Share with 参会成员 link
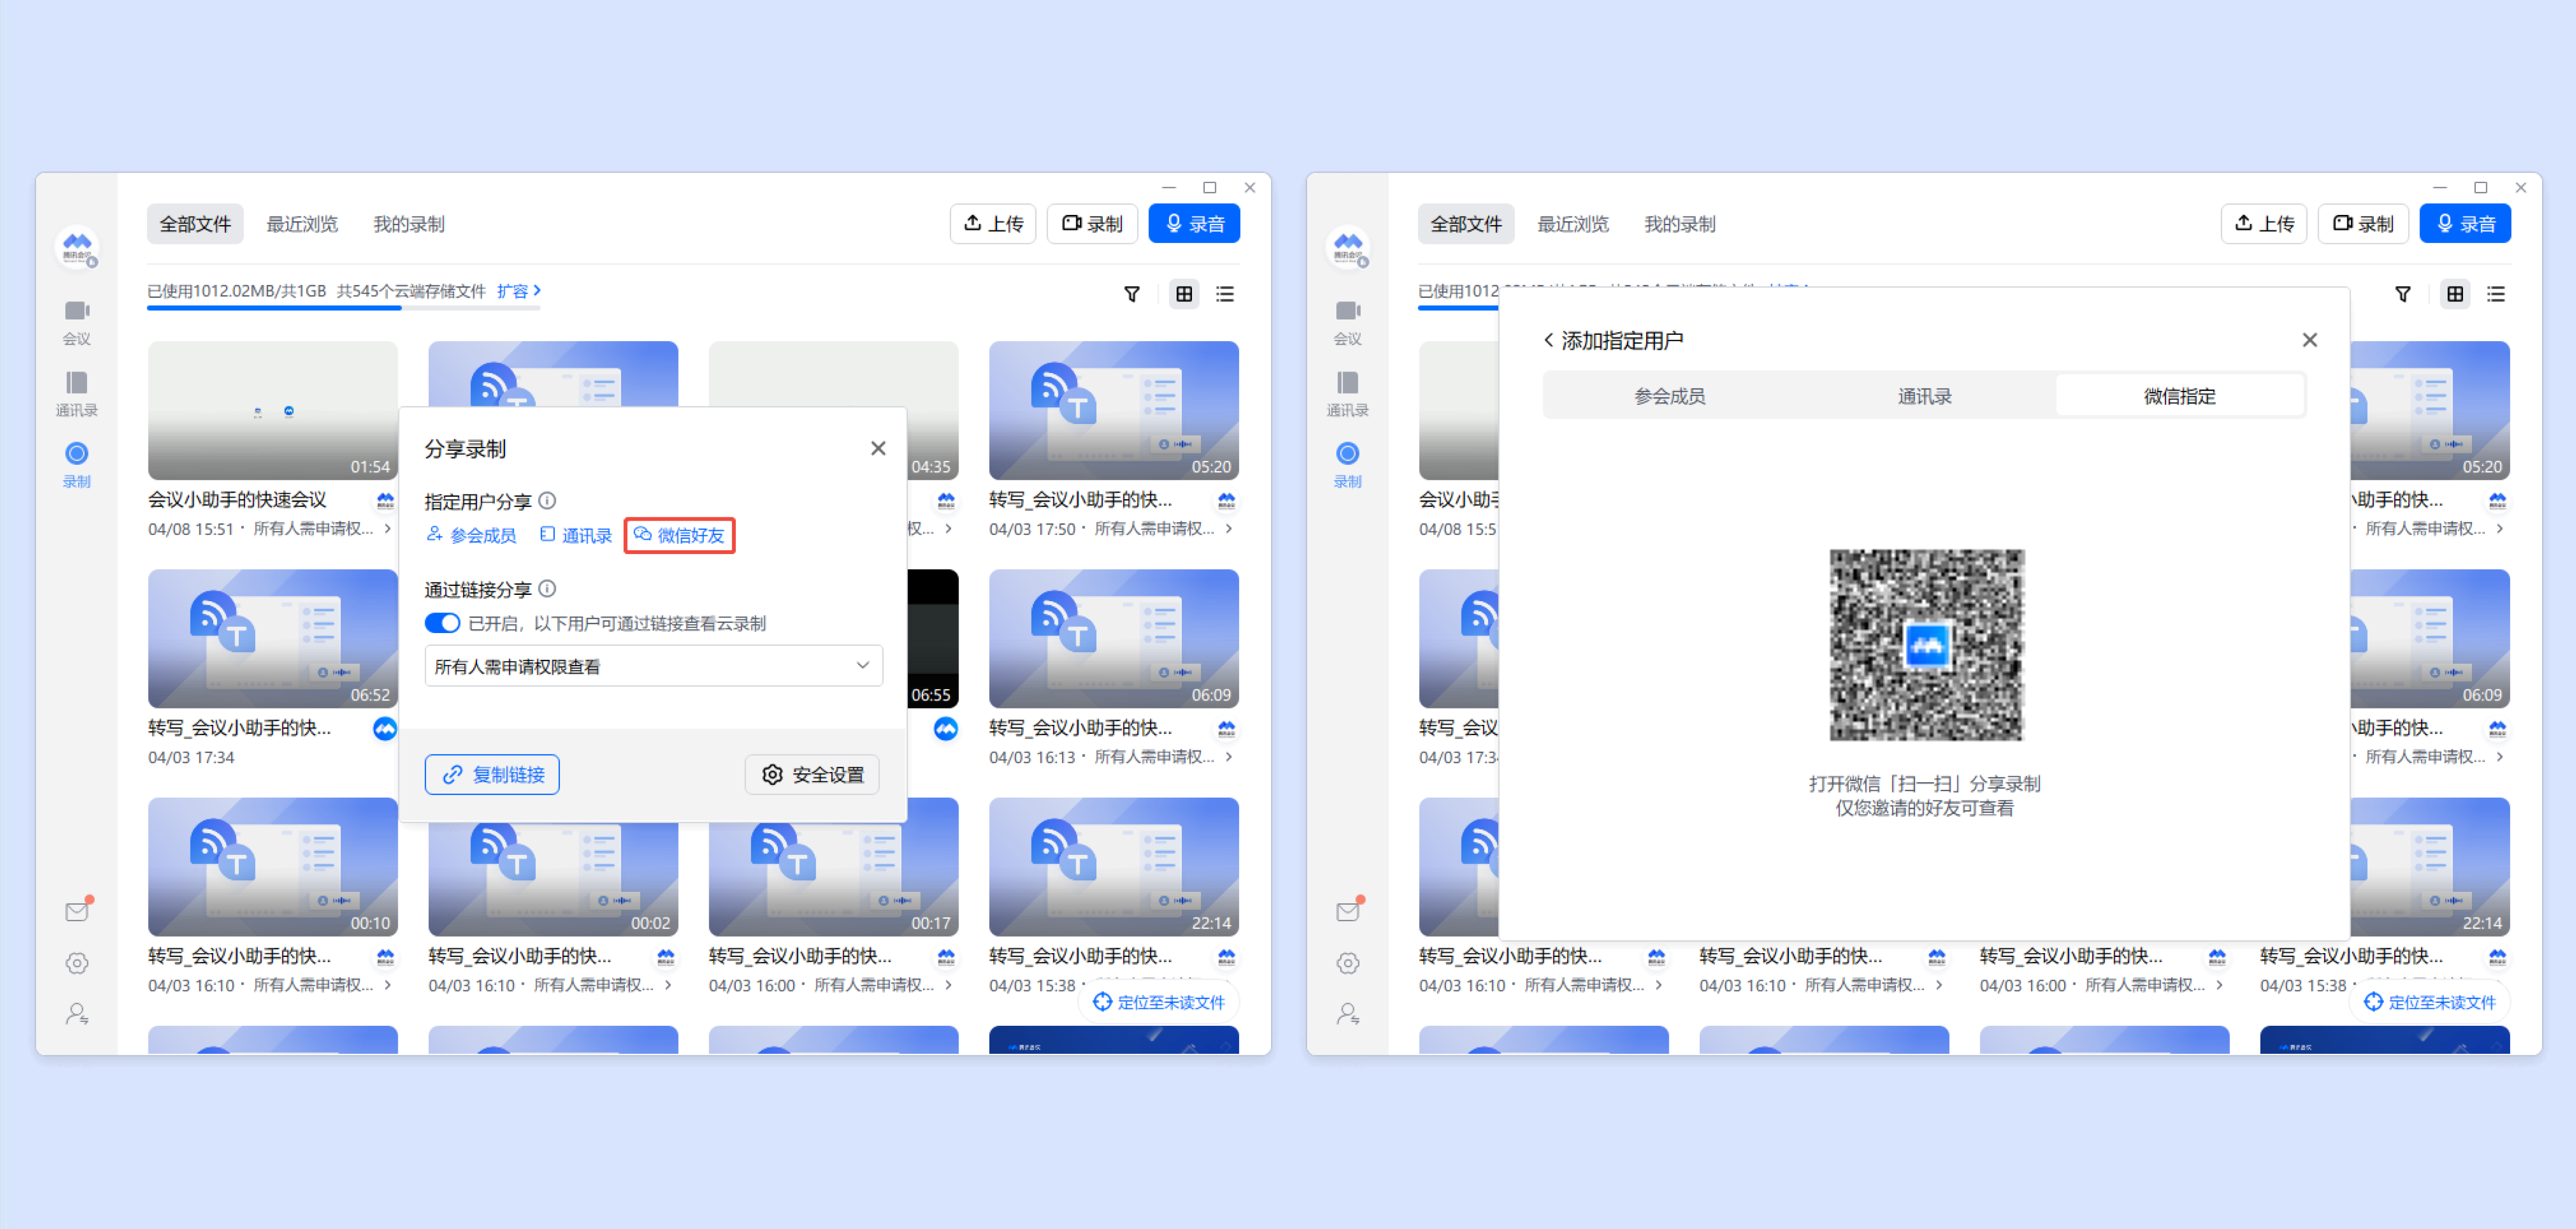Screen dimensions: 2576x1229 coord(471,535)
